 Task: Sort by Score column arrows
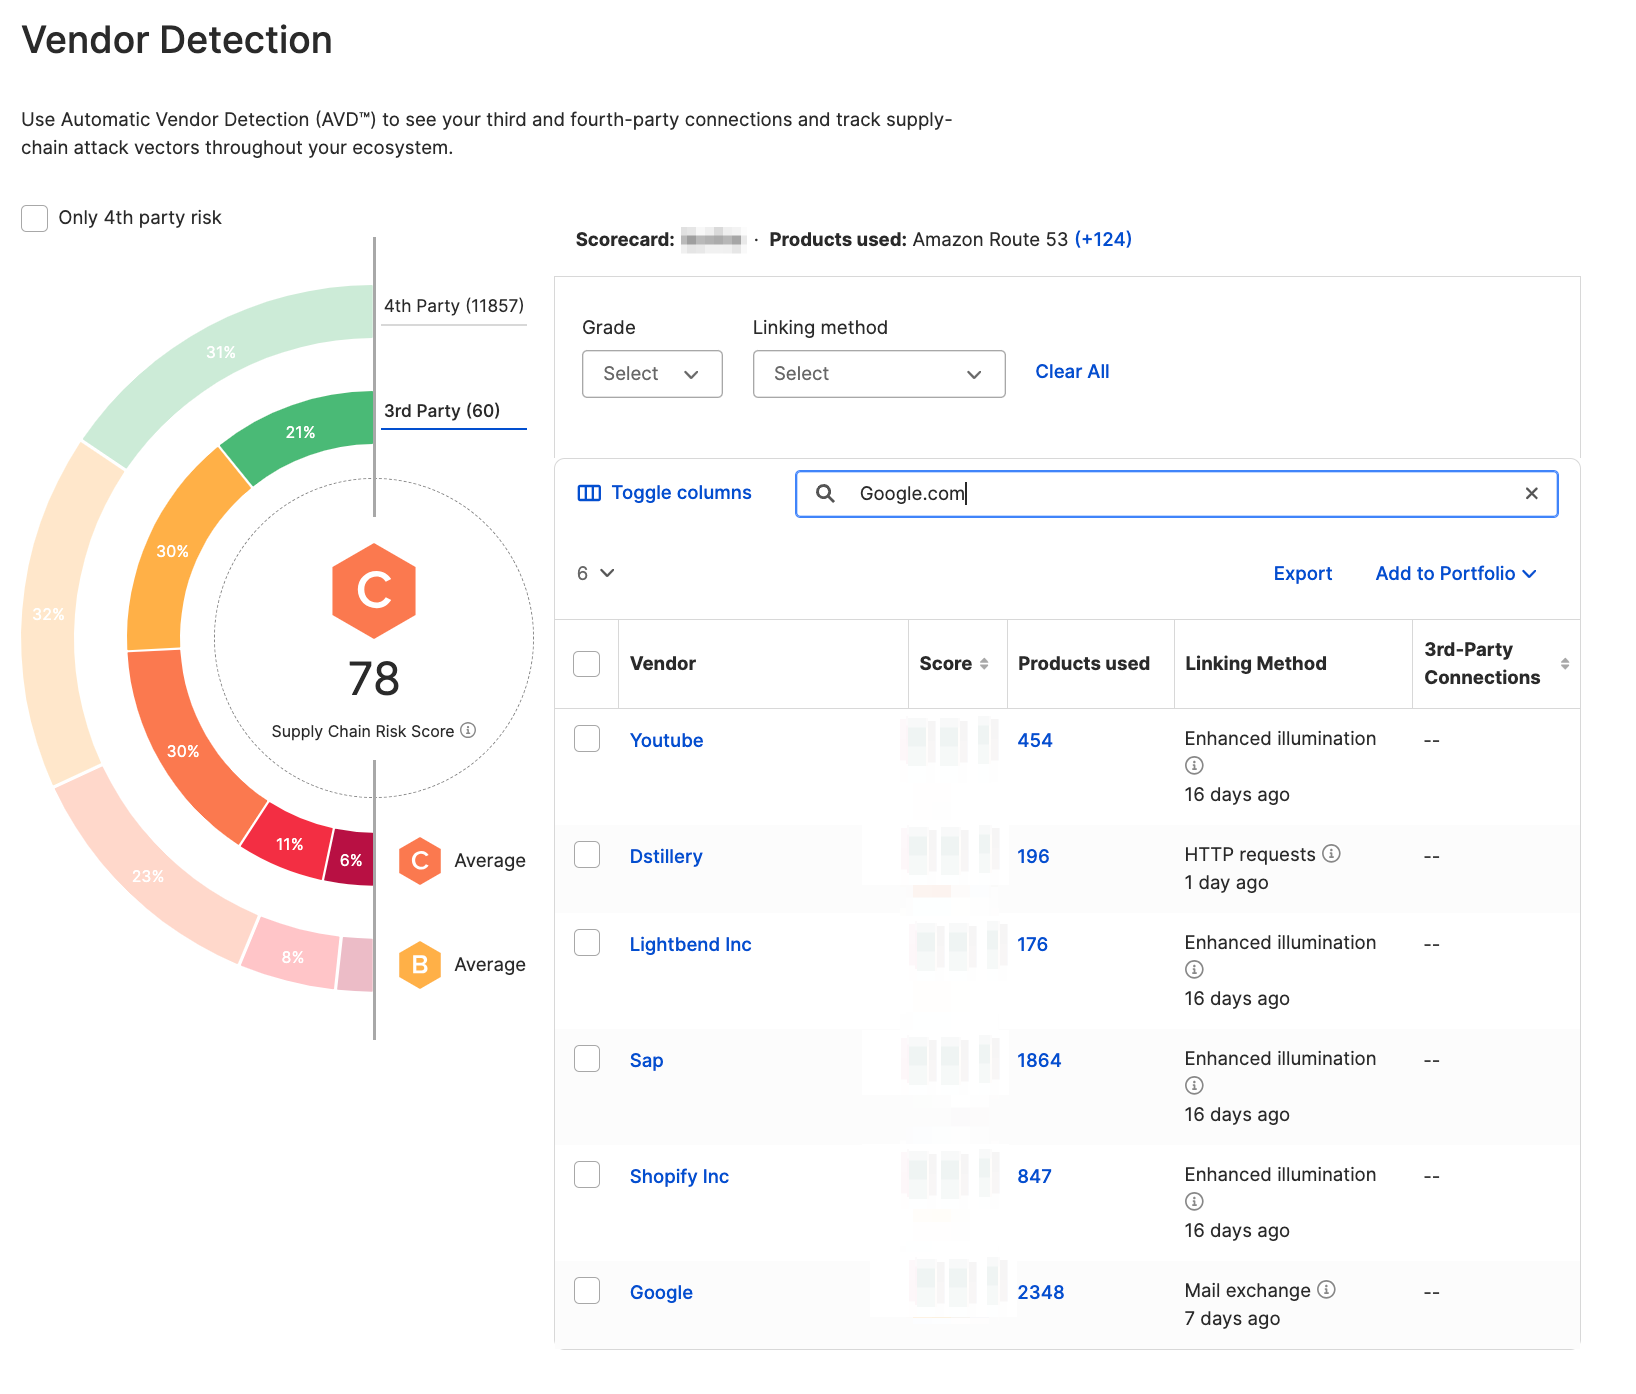(984, 664)
